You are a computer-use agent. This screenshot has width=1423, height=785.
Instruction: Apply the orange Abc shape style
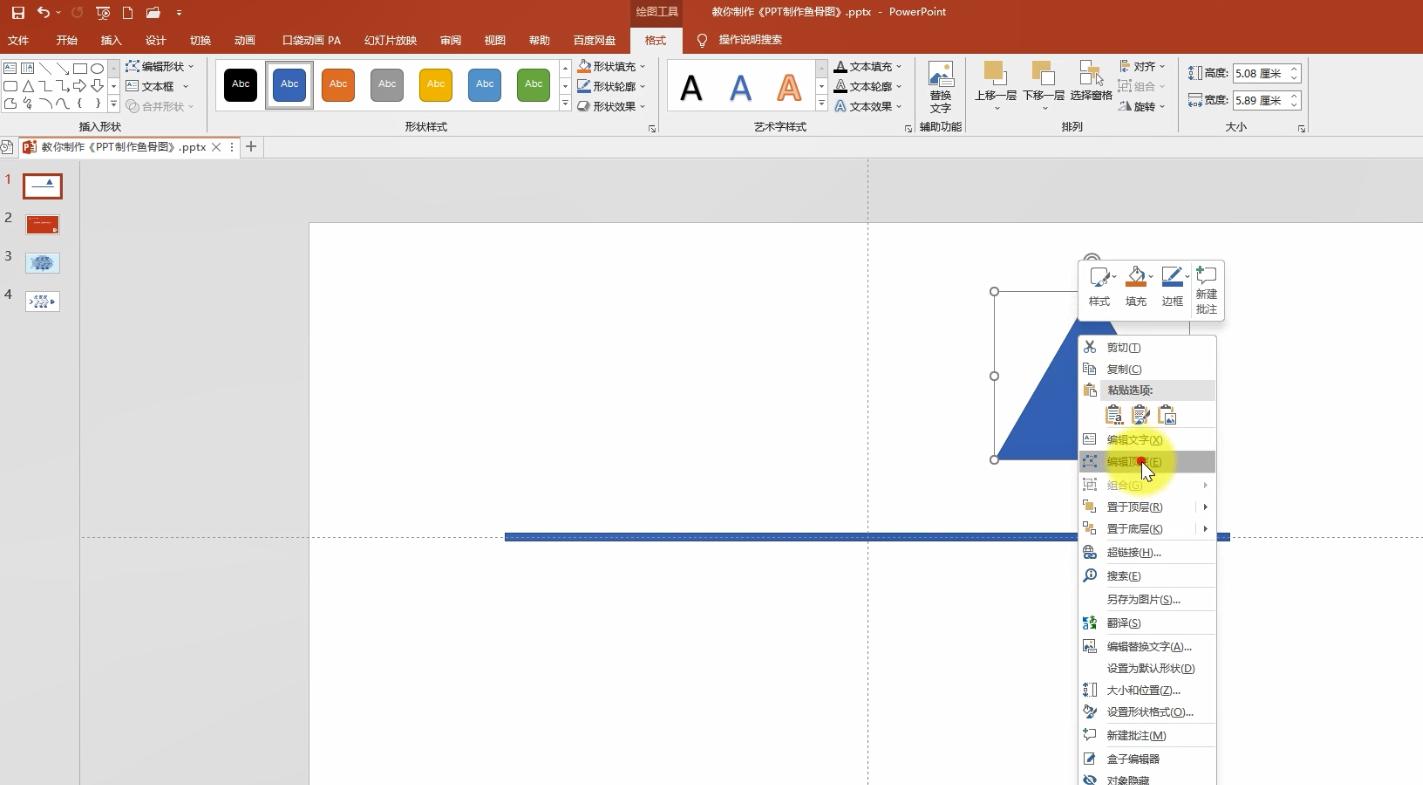338,85
